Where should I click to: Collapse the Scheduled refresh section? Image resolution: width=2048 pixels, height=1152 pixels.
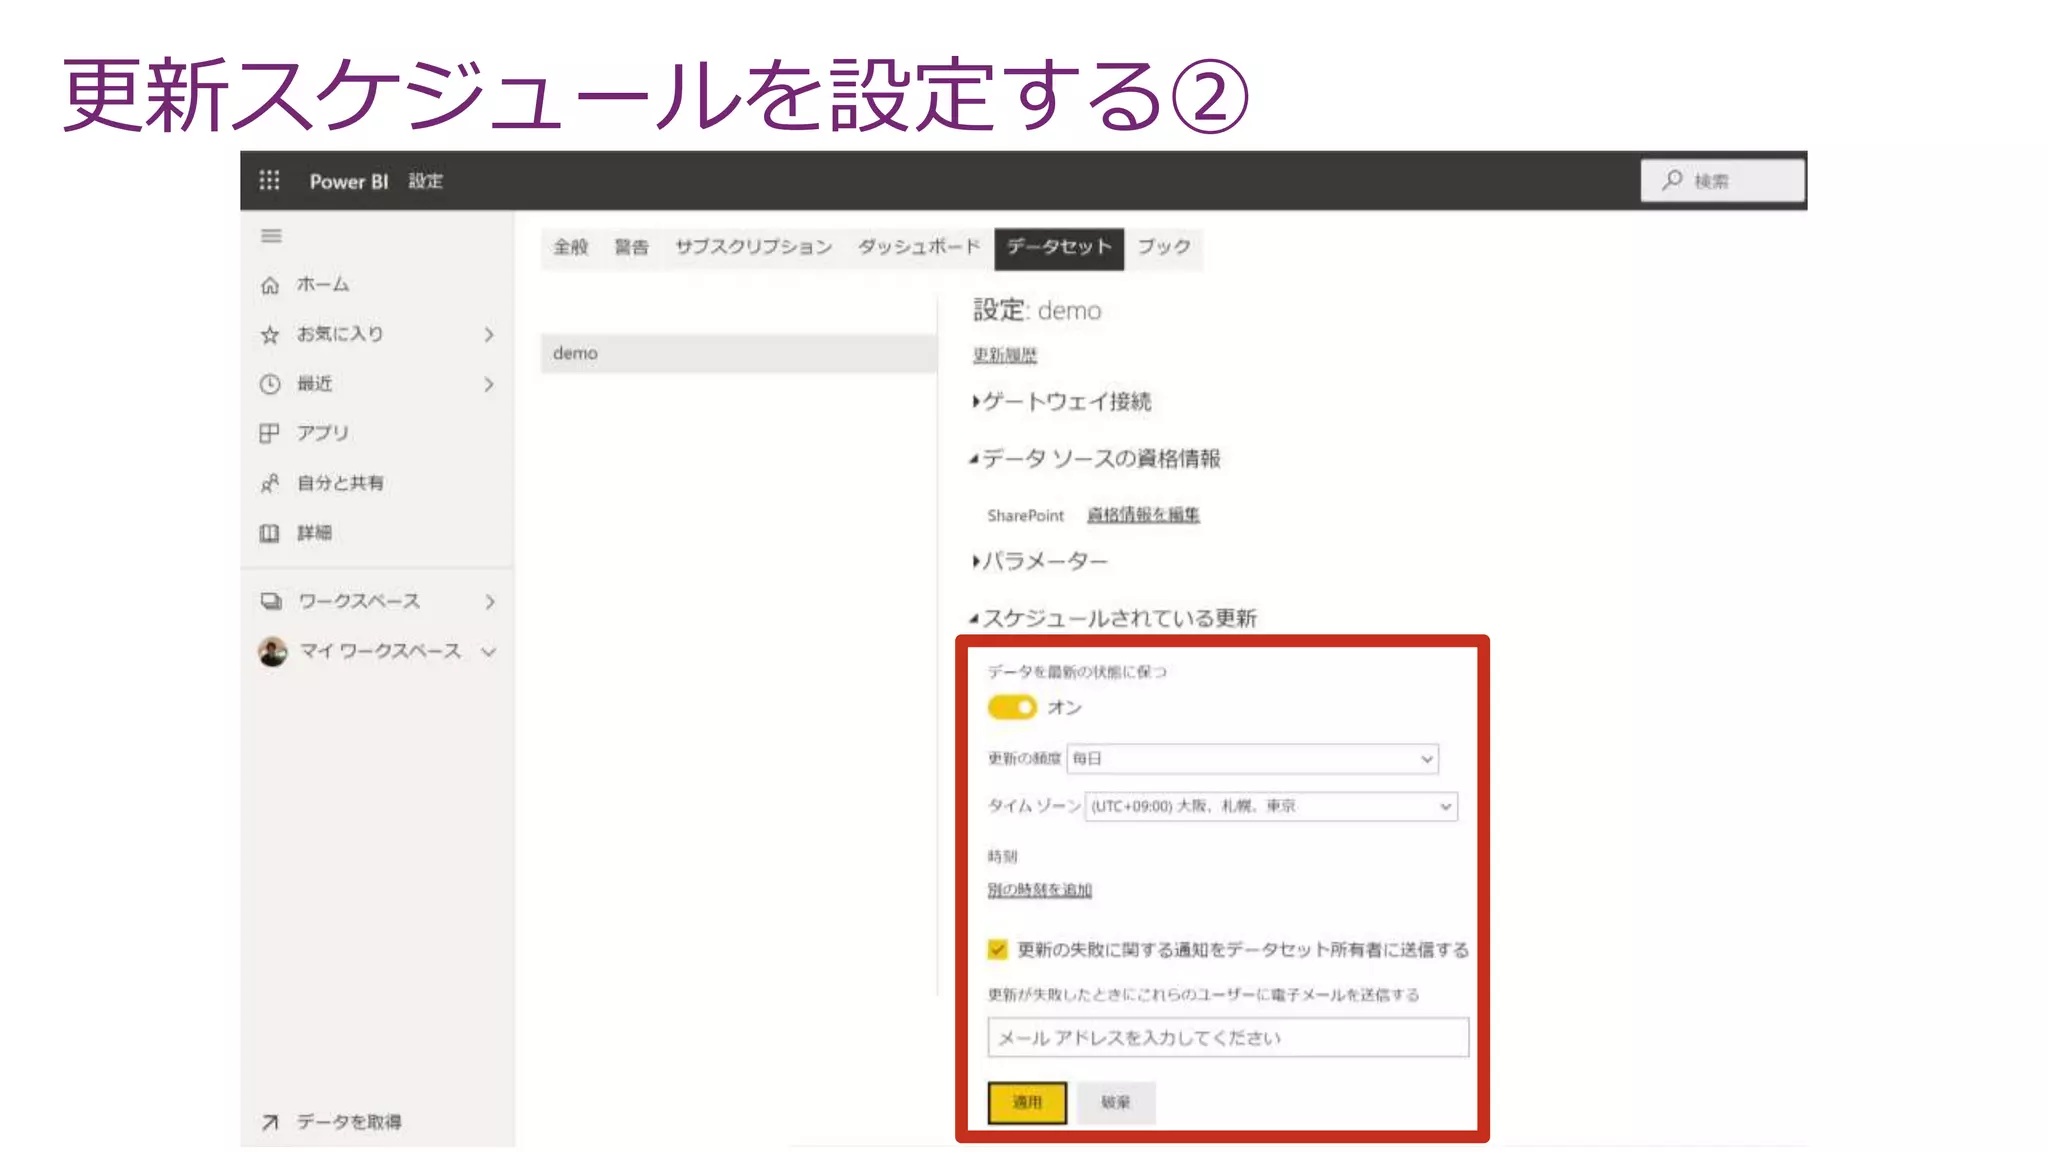pos(1113,618)
